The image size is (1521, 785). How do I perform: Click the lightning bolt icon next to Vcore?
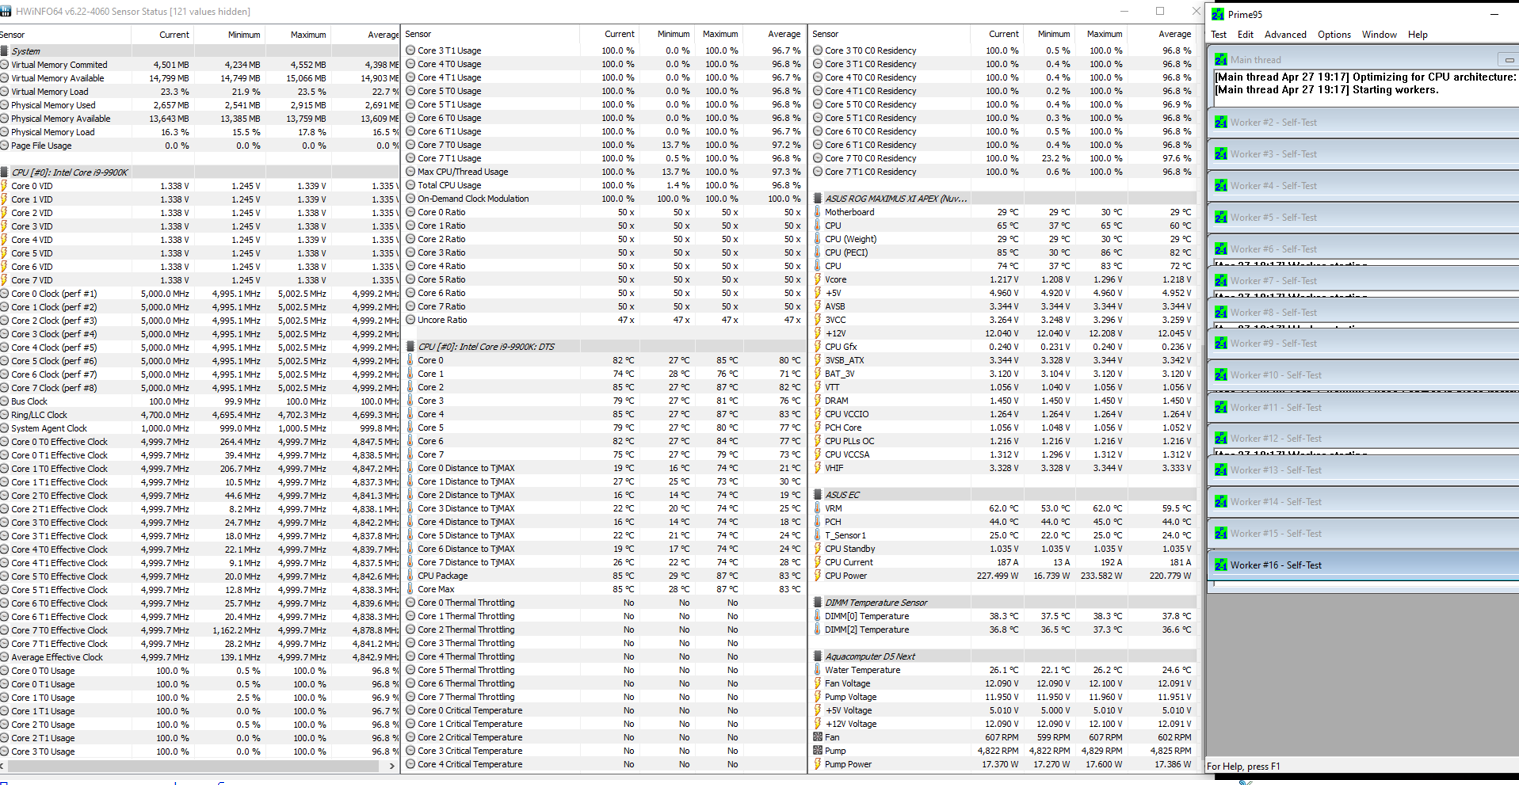(x=818, y=279)
